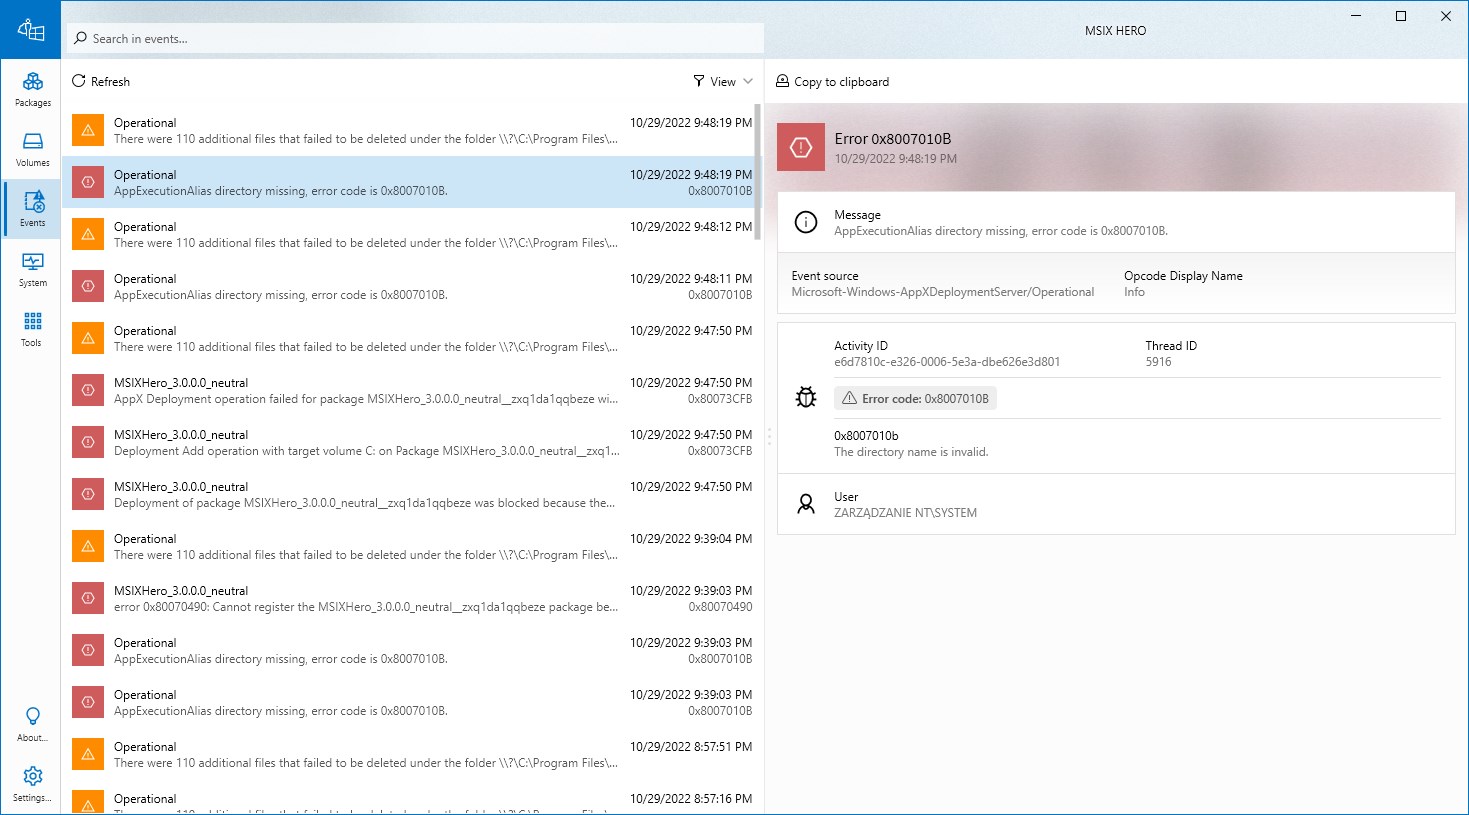Click the Activity ID value e6d7810c-e326-0006-5e3a-dbe626e3d801

point(947,362)
